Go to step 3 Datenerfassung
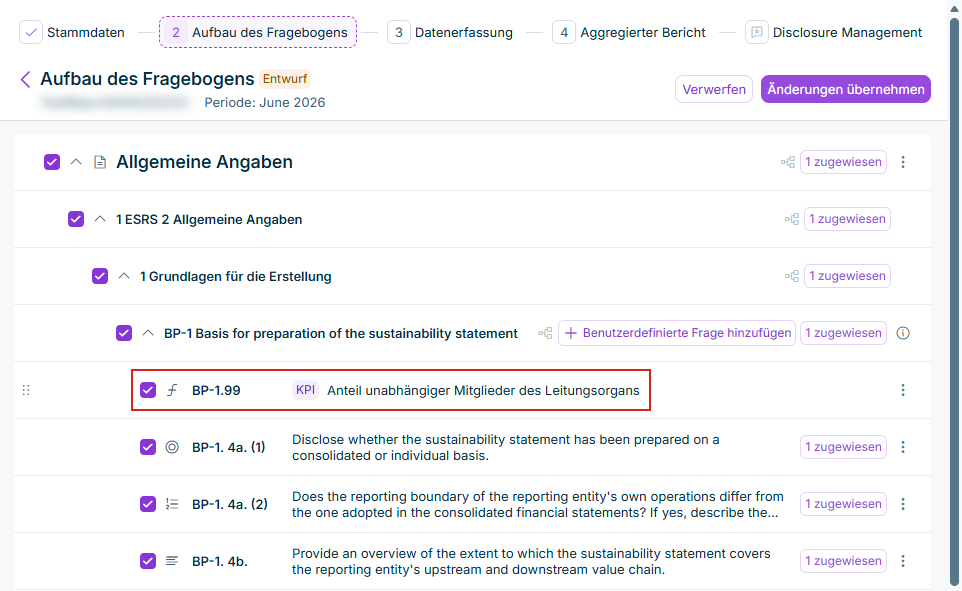 pos(450,33)
